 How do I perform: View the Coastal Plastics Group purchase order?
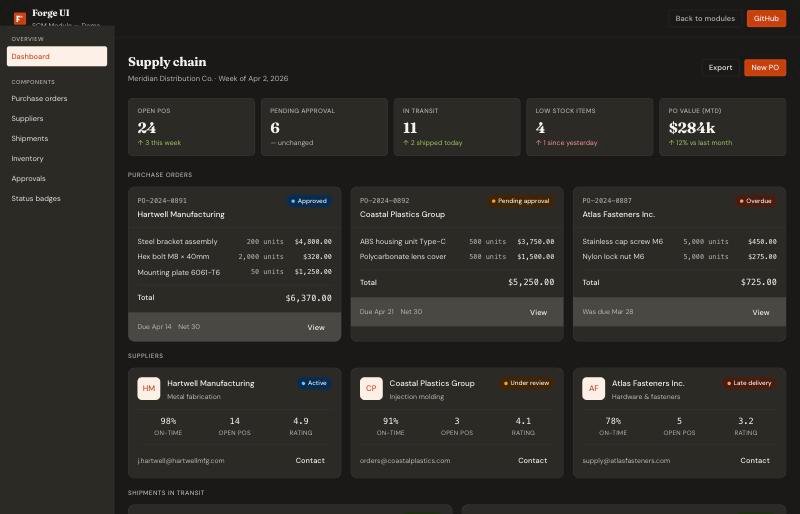(x=538, y=312)
